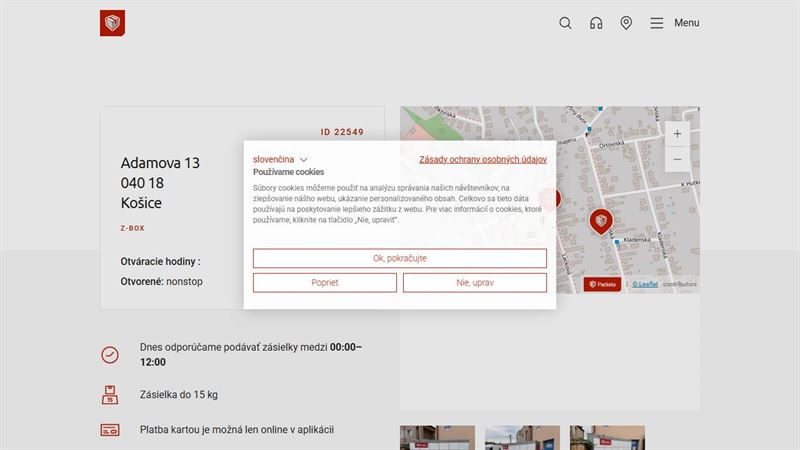Select the ID 22549 text
The width and height of the screenshot is (800, 450).
[342, 132]
